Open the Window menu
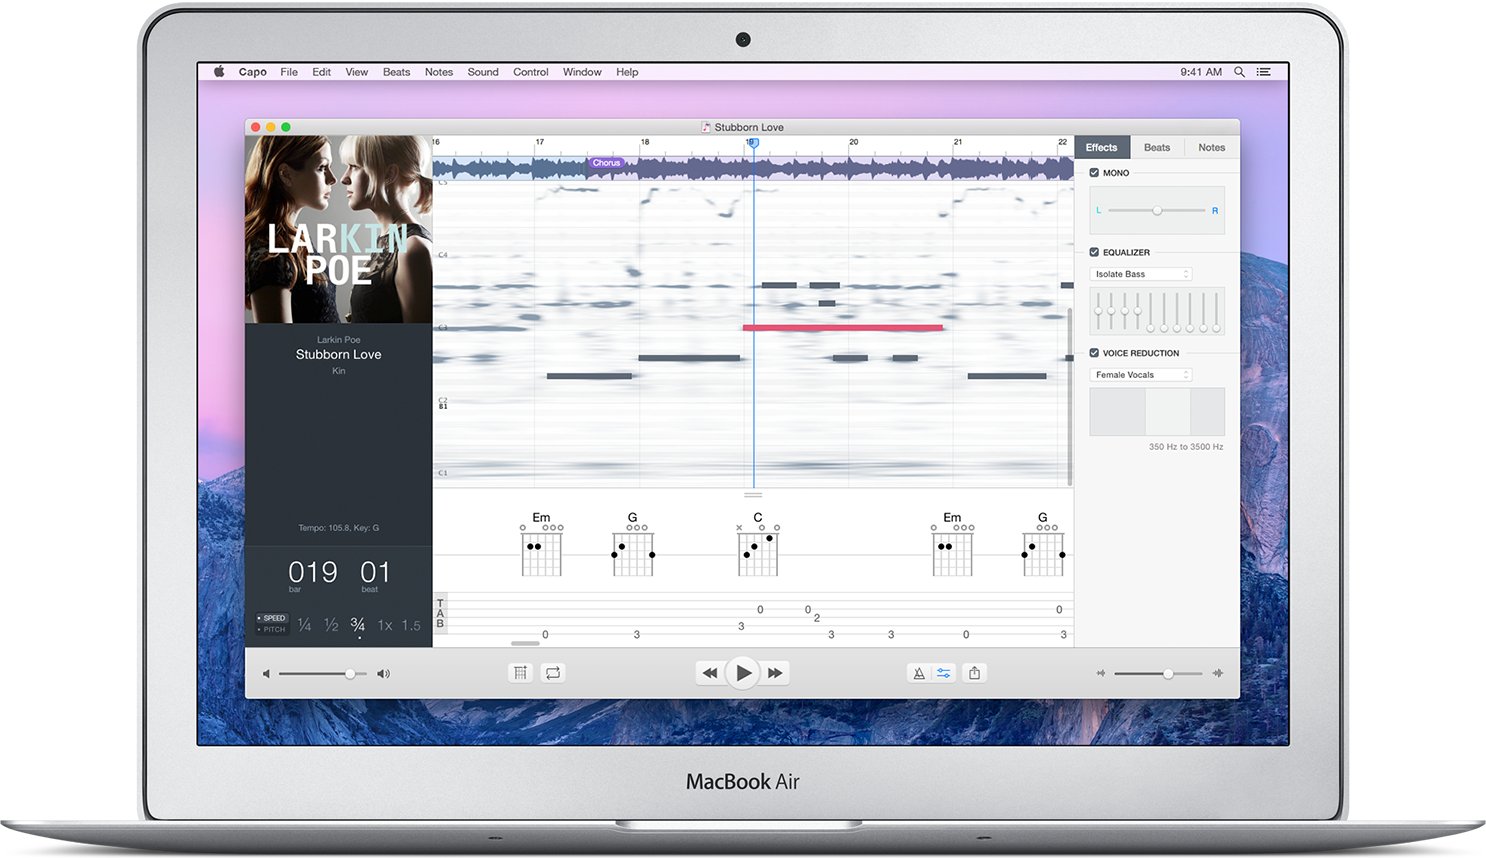This screenshot has width=1486, height=858. click(582, 72)
